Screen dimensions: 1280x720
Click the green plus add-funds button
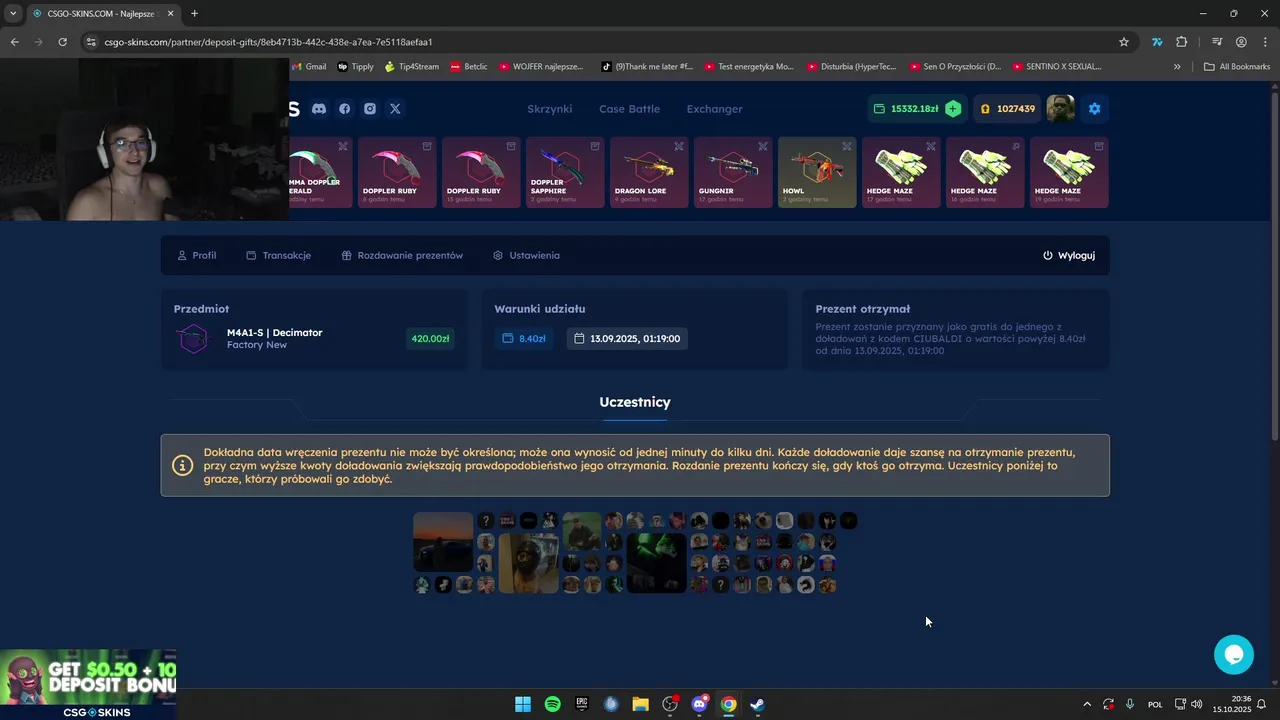(x=953, y=109)
